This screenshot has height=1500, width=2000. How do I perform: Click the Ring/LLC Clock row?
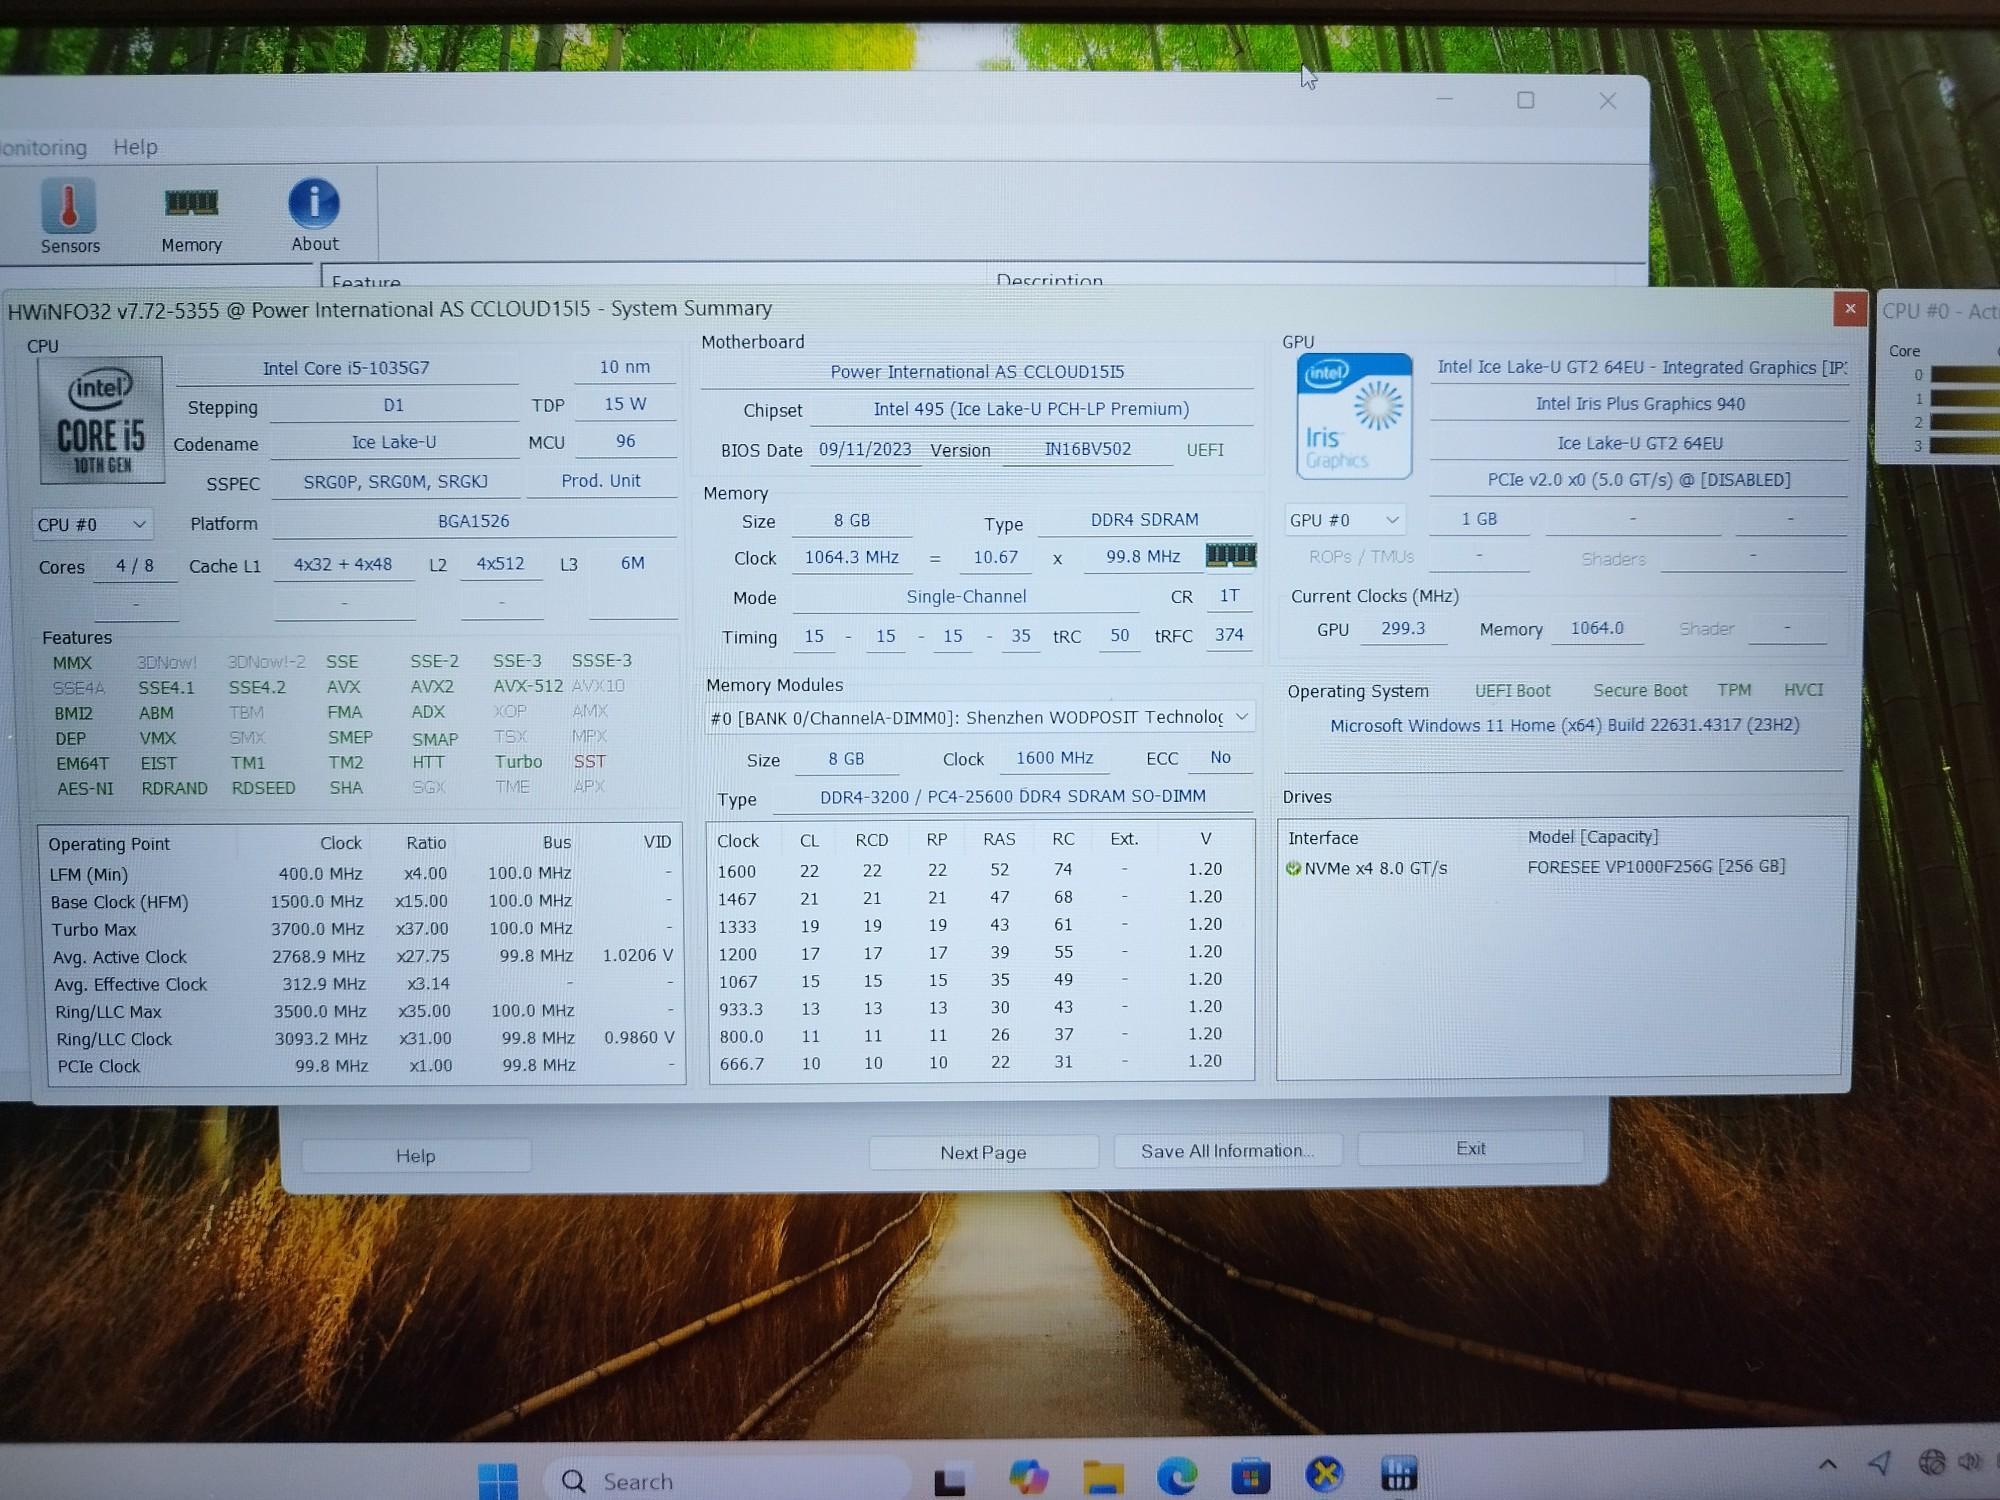364,1039
